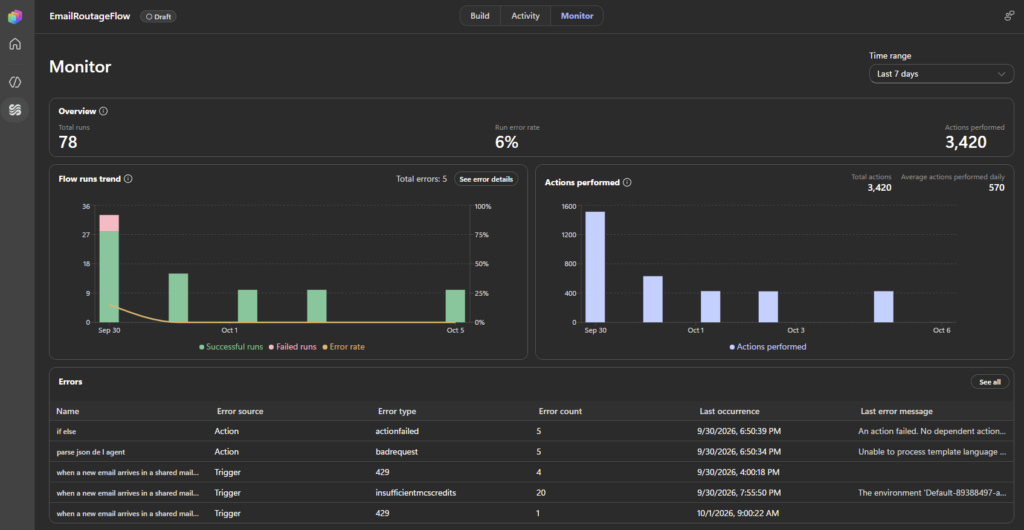This screenshot has height=530, width=1024.
Task: Click the Run error rate 6% value
Action: [x=507, y=142]
